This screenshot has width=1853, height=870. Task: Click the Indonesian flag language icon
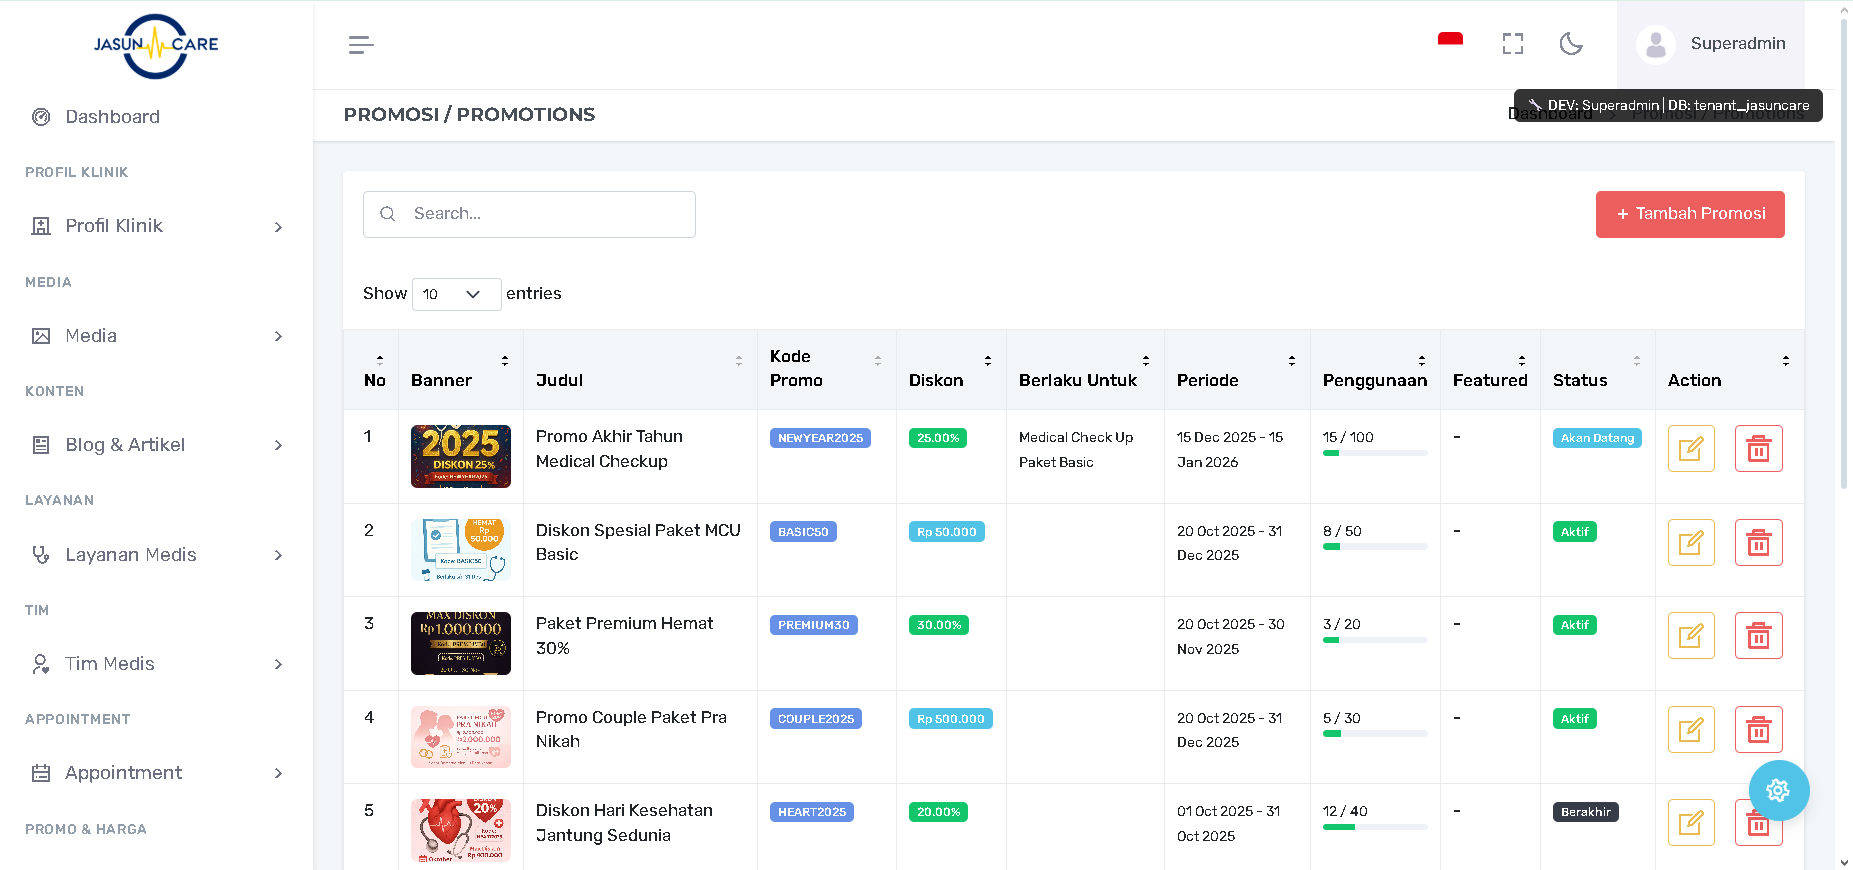coord(1450,40)
